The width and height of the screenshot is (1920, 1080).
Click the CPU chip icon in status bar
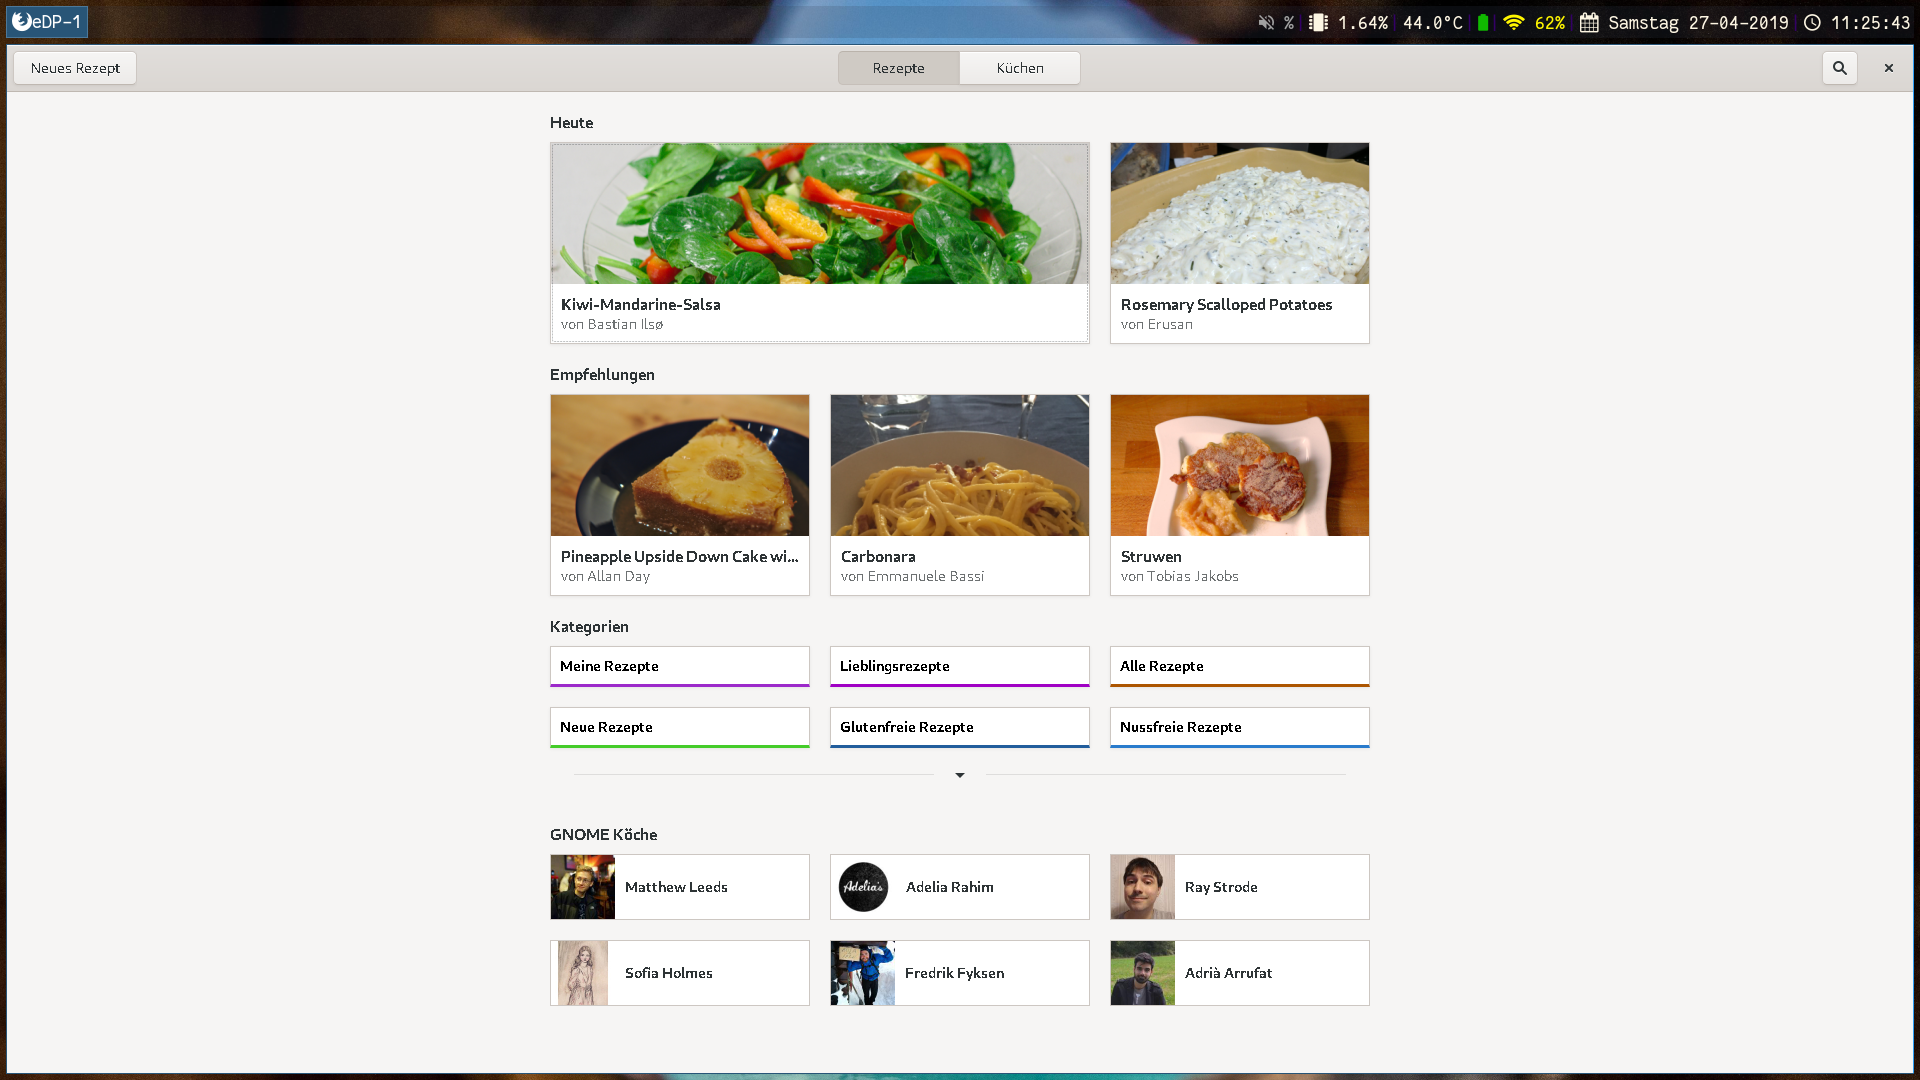(1319, 22)
